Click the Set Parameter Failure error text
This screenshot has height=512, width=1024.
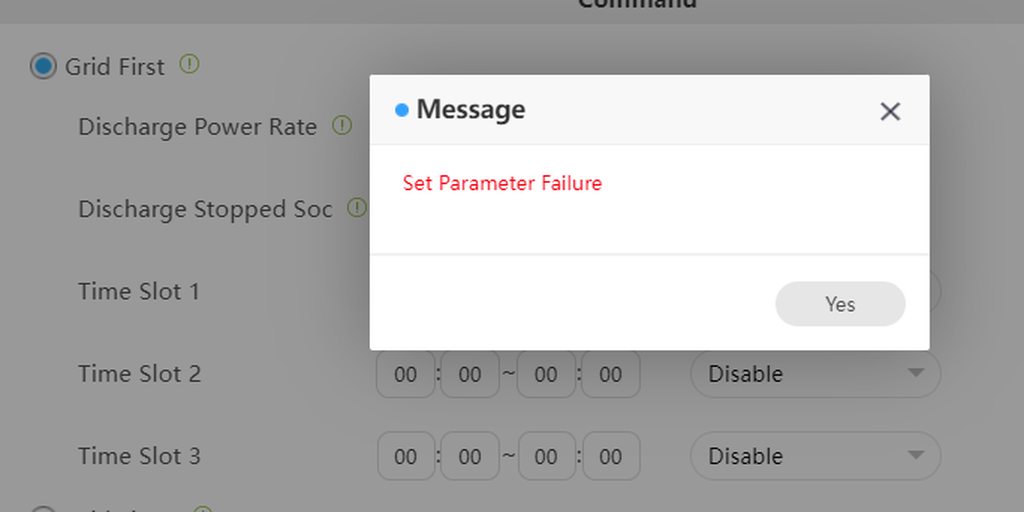pyautogui.click(x=502, y=183)
